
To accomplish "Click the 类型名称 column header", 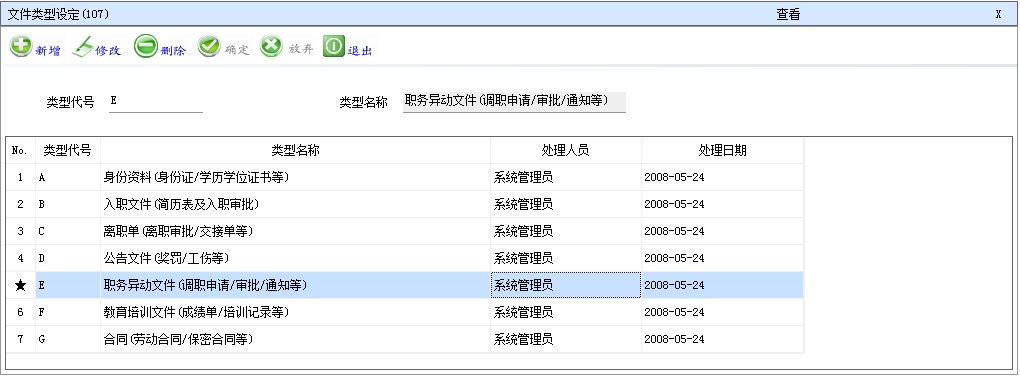I will pyautogui.click(x=295, y=150).
